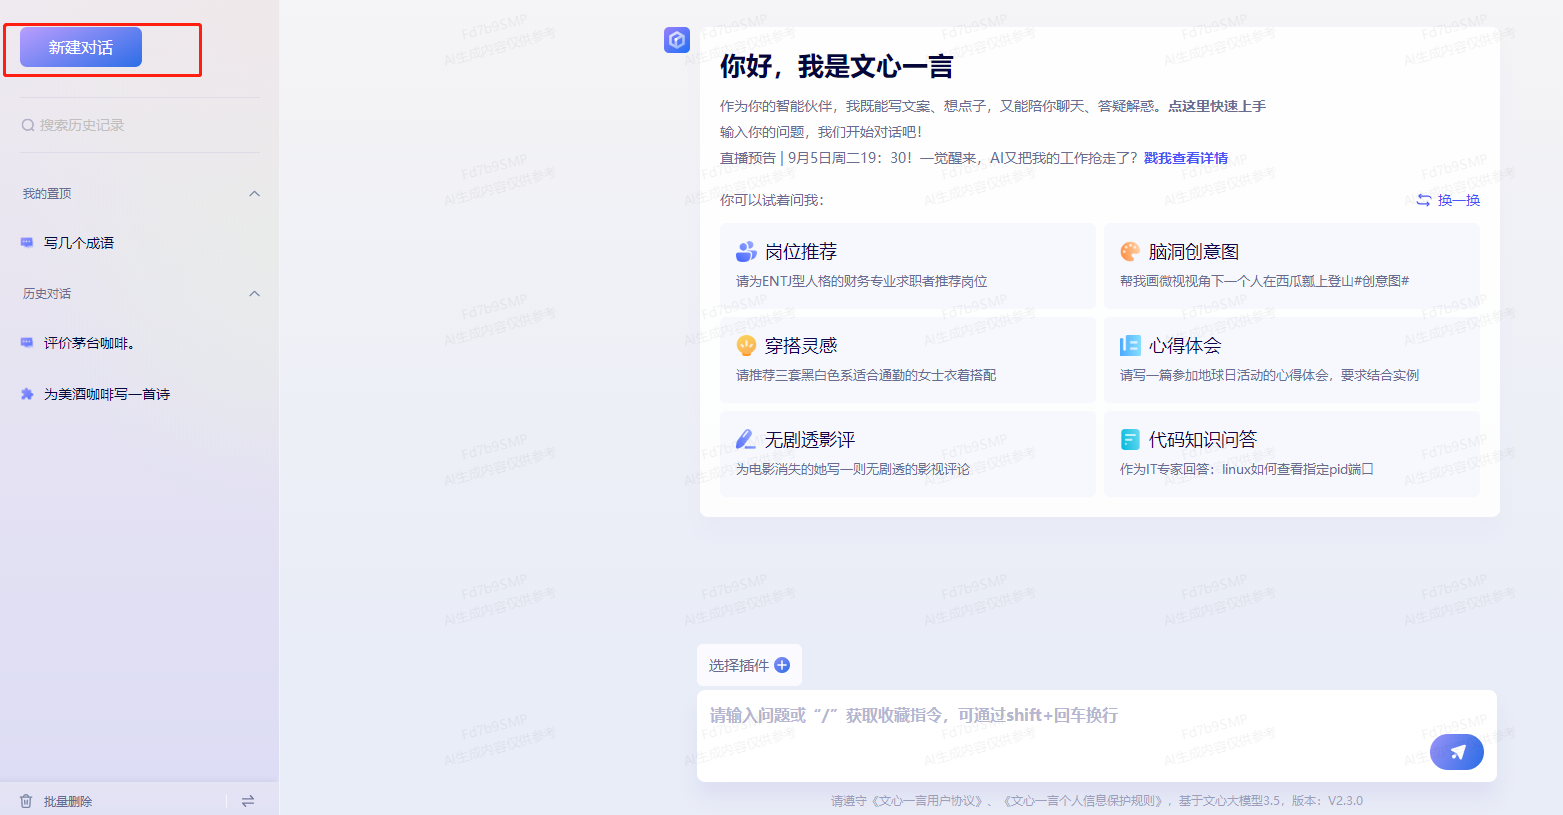
Task: Click the text 请写一篇参加地球日活动的心得体会
Action: point(1224,375)
